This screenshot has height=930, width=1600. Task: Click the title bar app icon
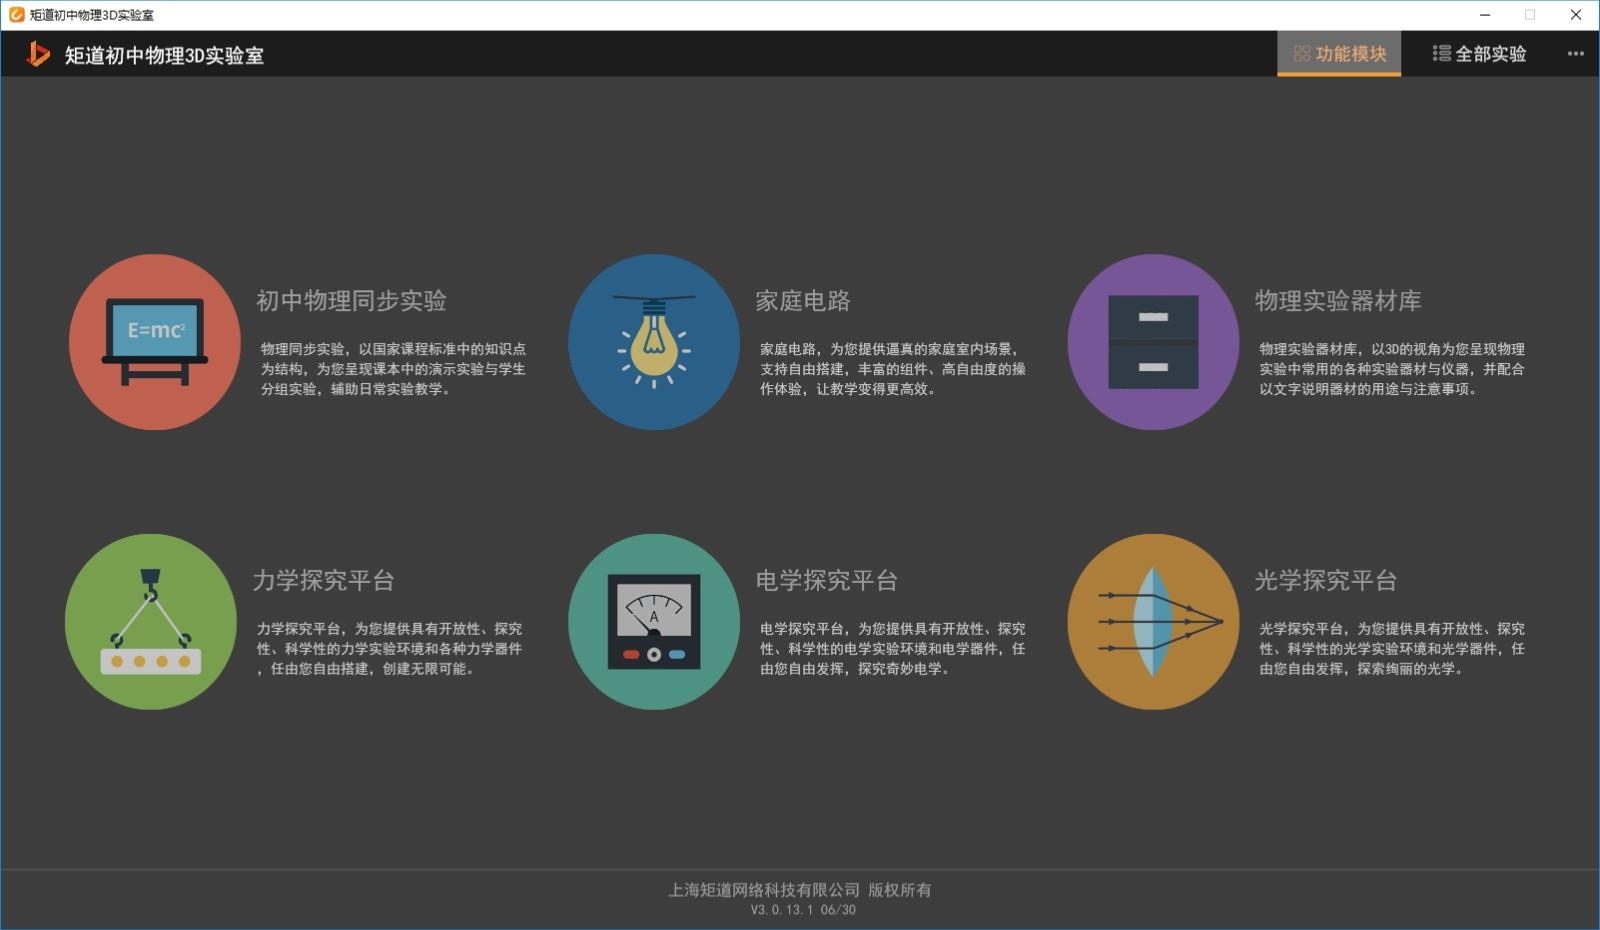[16, 14]
